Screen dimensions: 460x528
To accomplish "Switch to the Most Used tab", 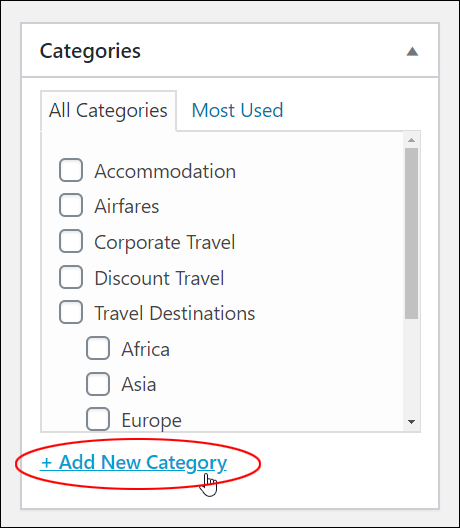I will tap(237, 110).
